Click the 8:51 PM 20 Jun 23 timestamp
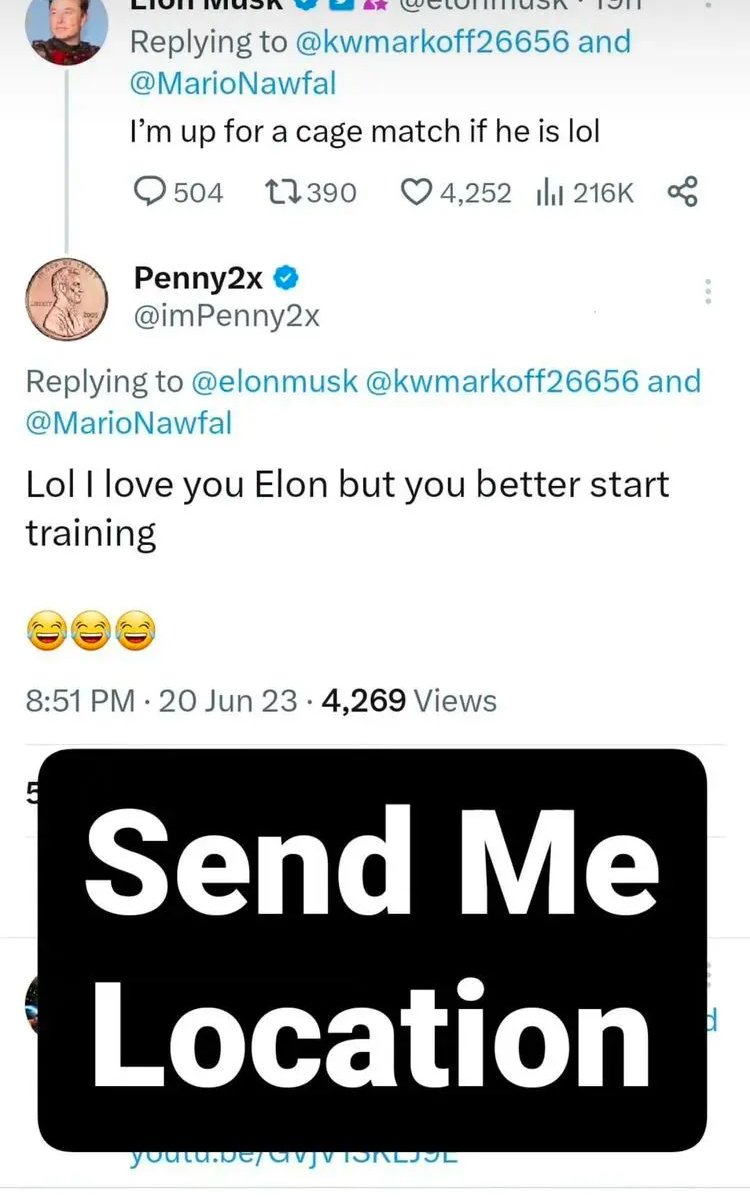 point(161,700)
